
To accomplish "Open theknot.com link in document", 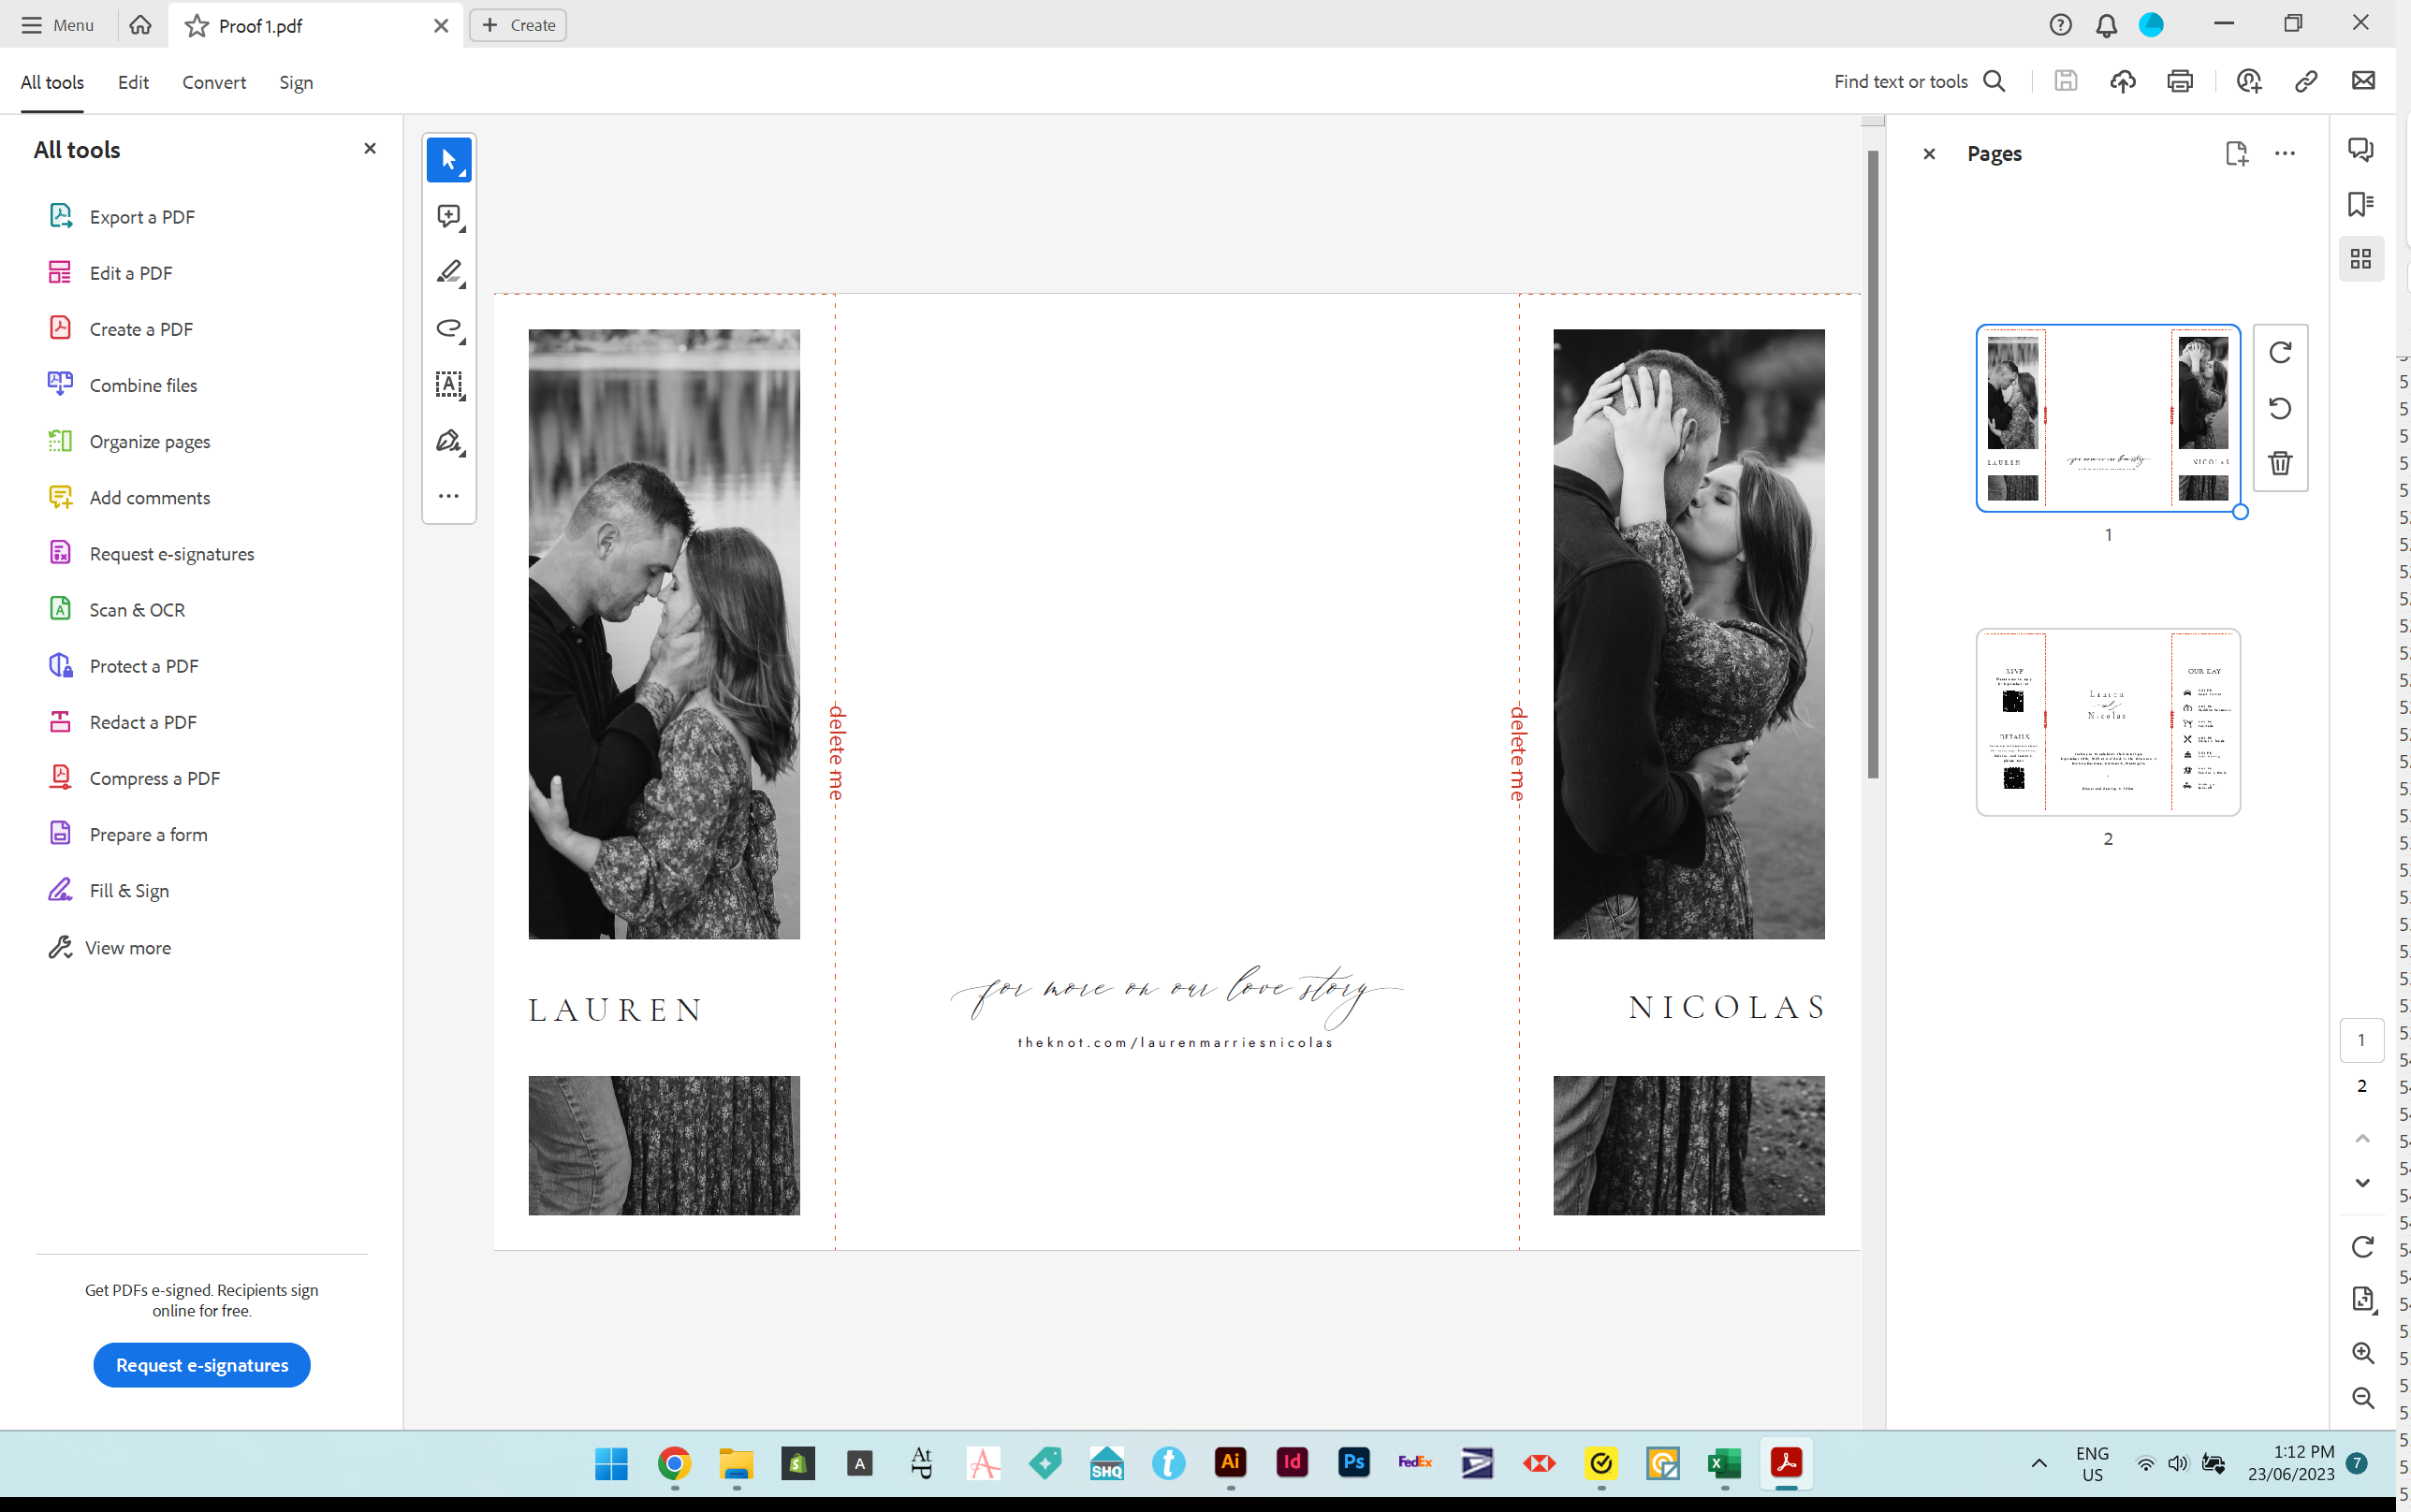I will tap(1176, 1041).
